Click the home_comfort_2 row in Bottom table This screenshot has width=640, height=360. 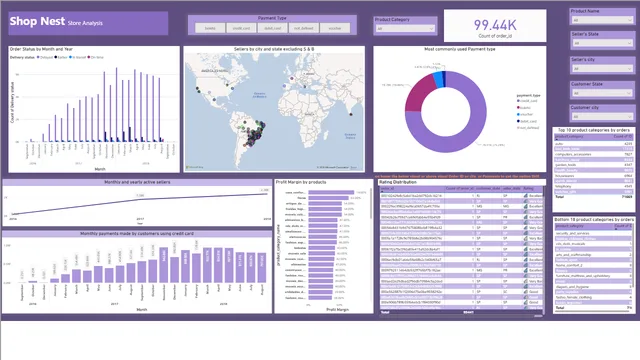(x=593, y=265)
